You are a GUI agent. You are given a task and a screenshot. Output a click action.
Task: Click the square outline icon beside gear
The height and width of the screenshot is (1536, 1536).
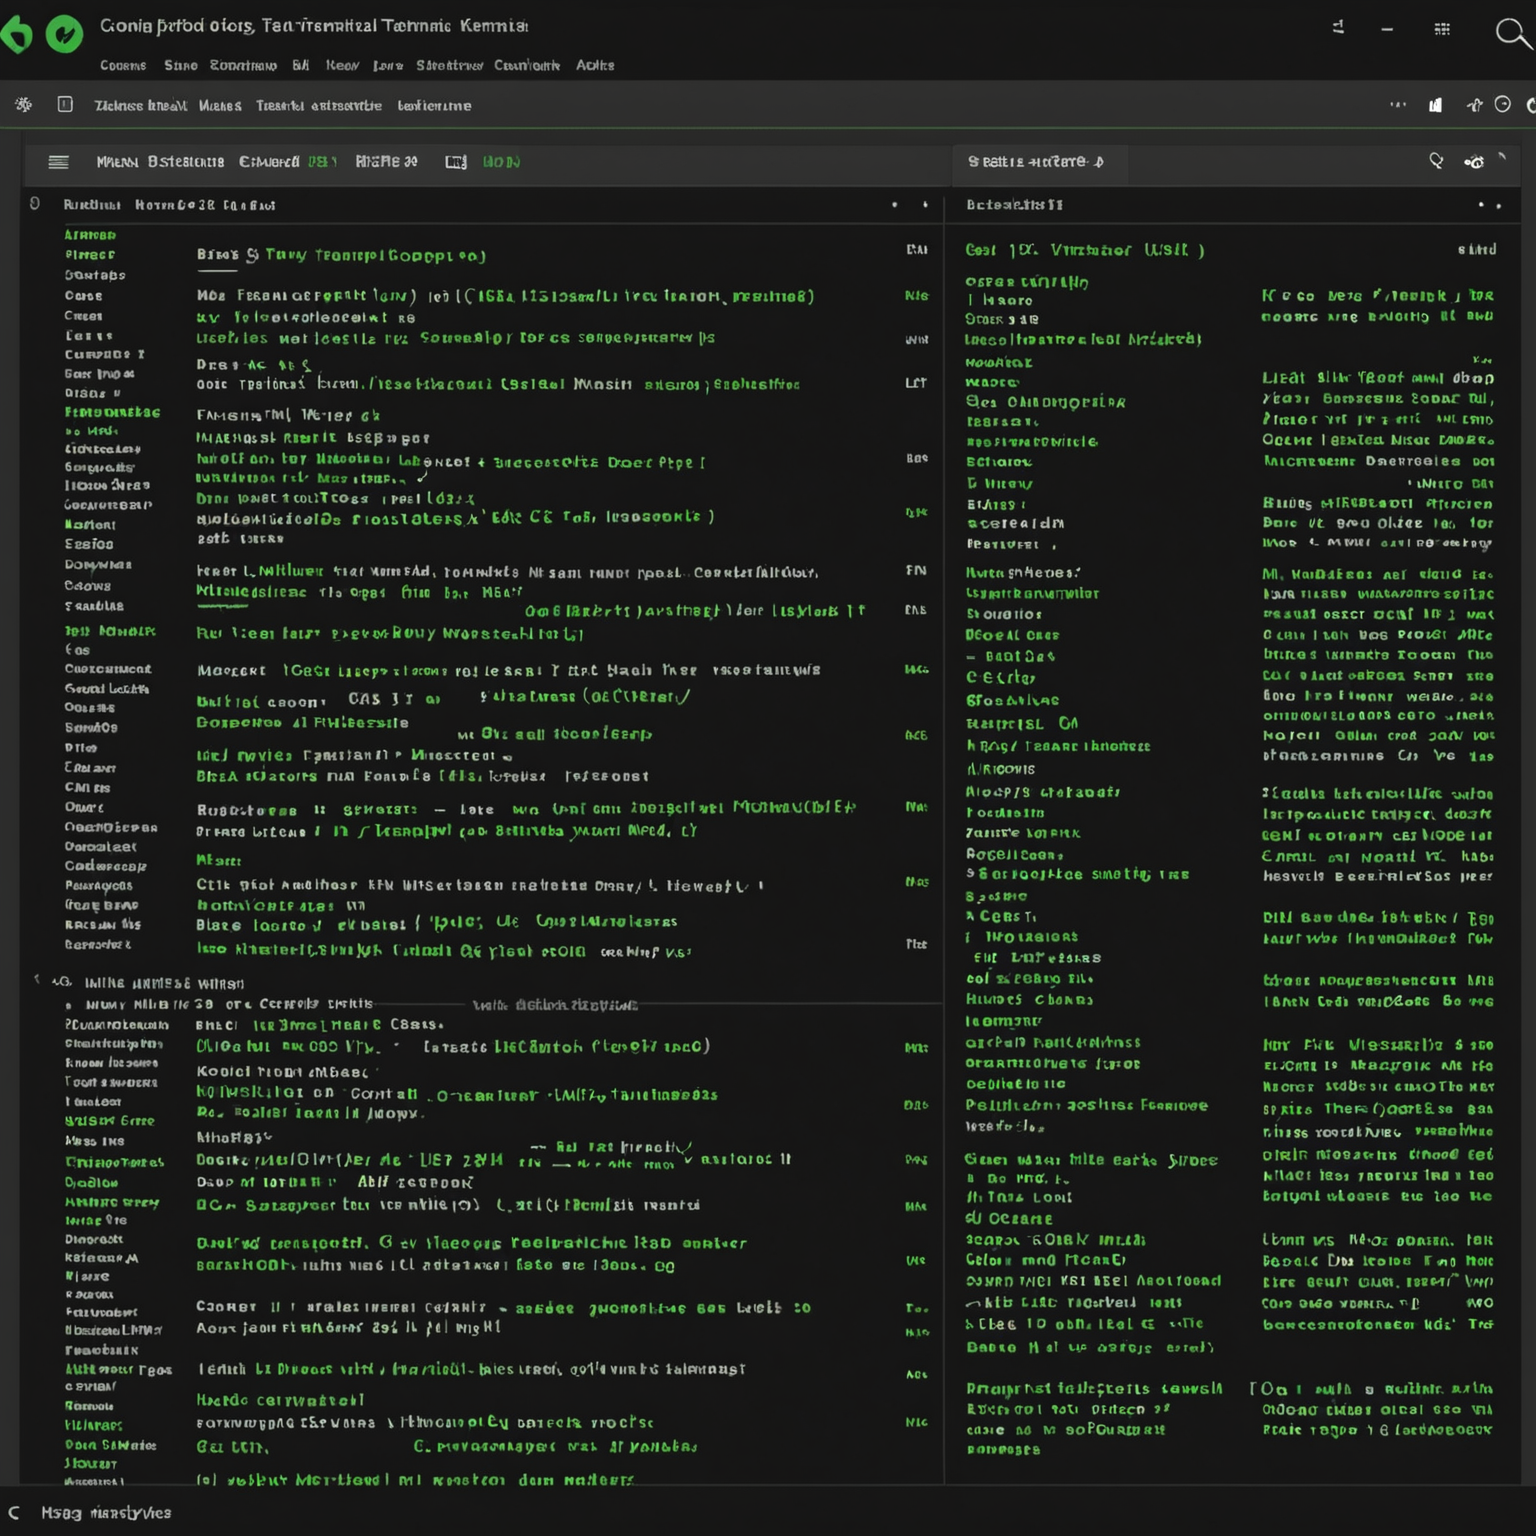[x=65, y=104]
